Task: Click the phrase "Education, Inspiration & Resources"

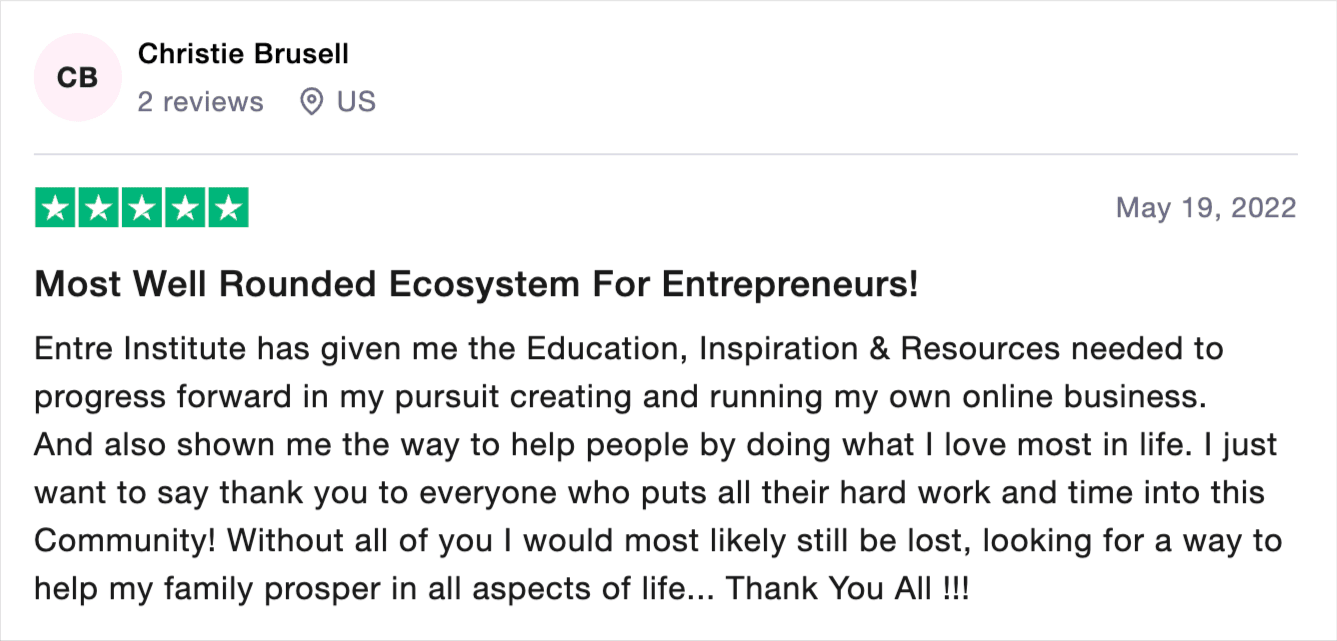Action: [793, 349]
